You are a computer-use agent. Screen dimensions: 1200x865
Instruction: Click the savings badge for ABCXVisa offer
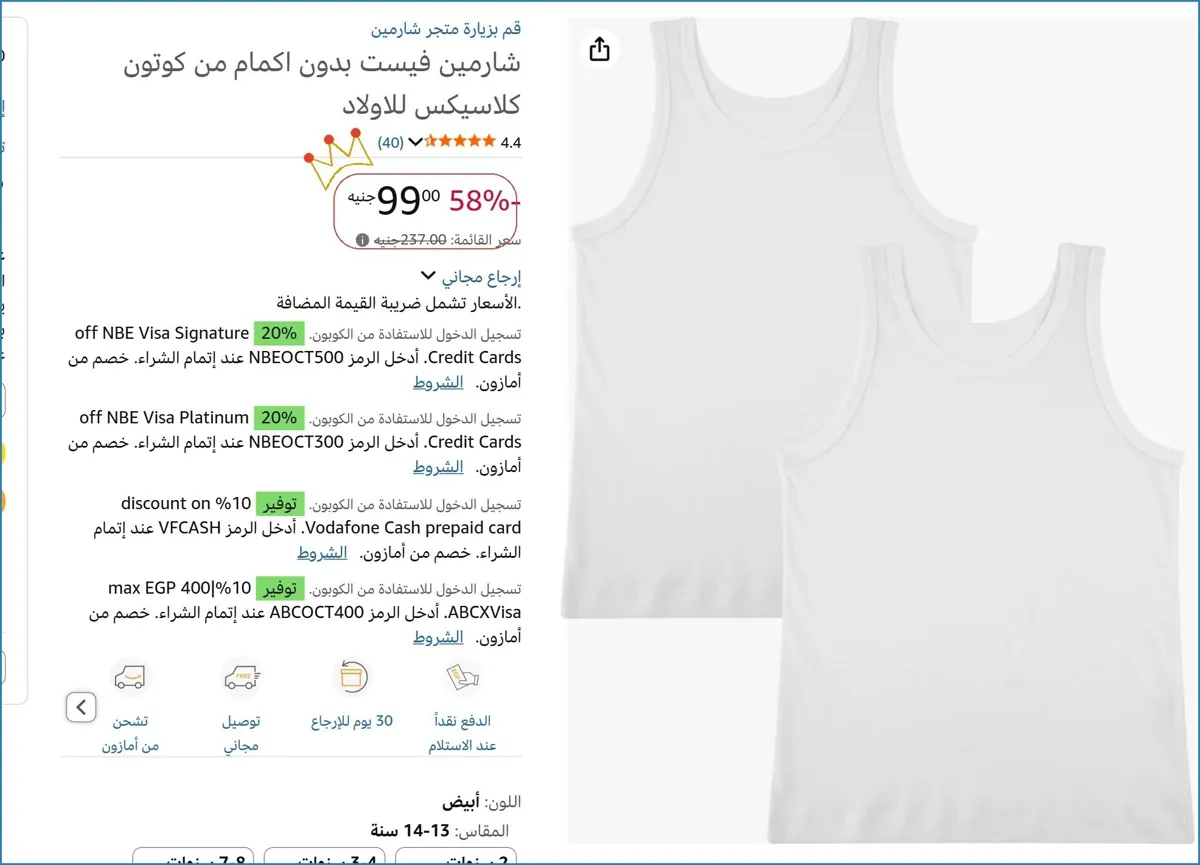point(281,588)
